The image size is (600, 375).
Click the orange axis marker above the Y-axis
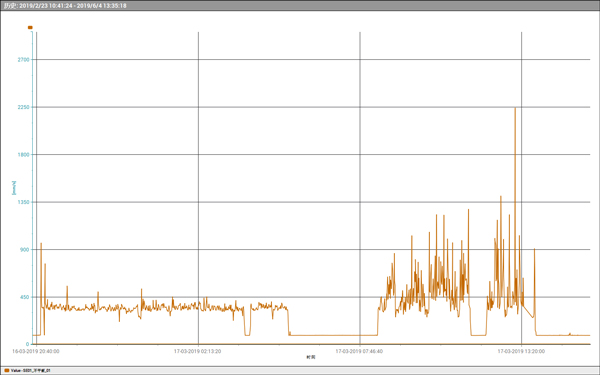[x=30, y=28]
